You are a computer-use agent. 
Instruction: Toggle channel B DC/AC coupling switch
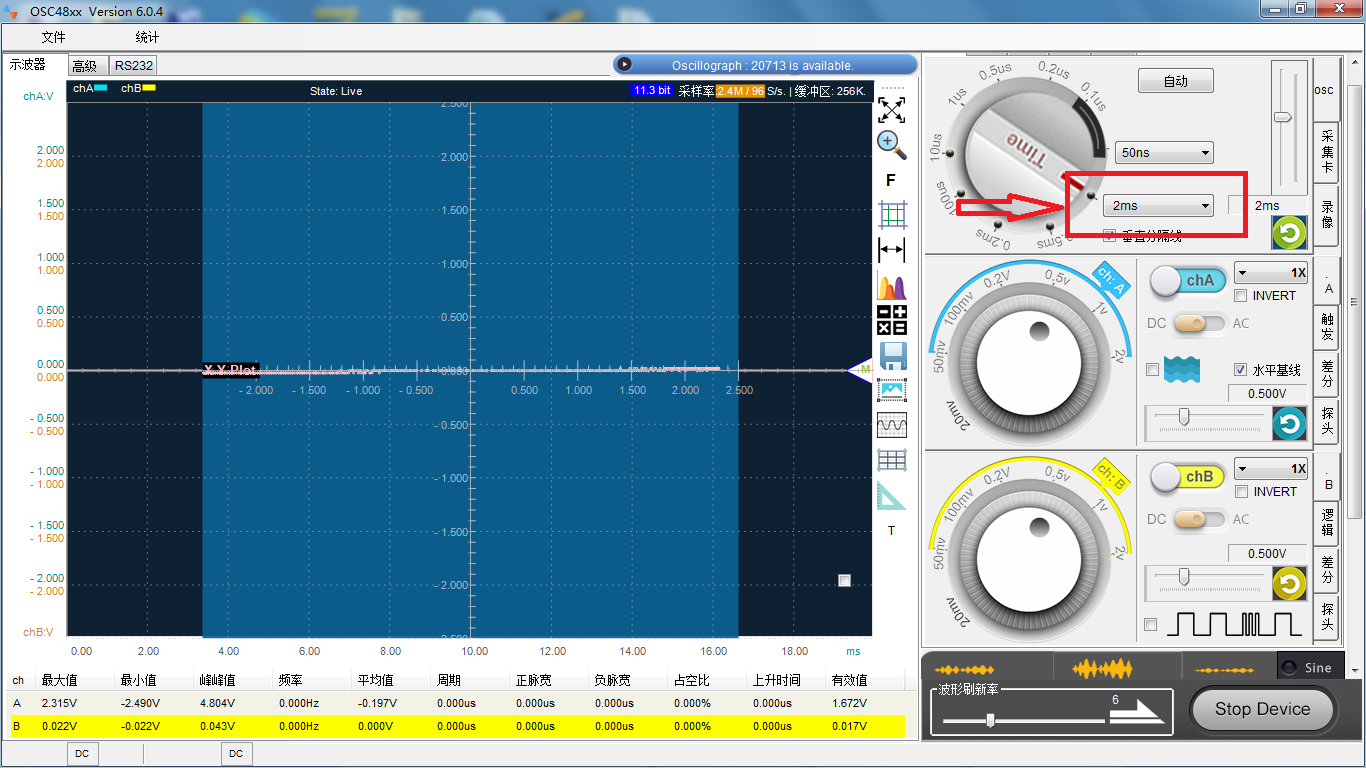[1198, 519]
